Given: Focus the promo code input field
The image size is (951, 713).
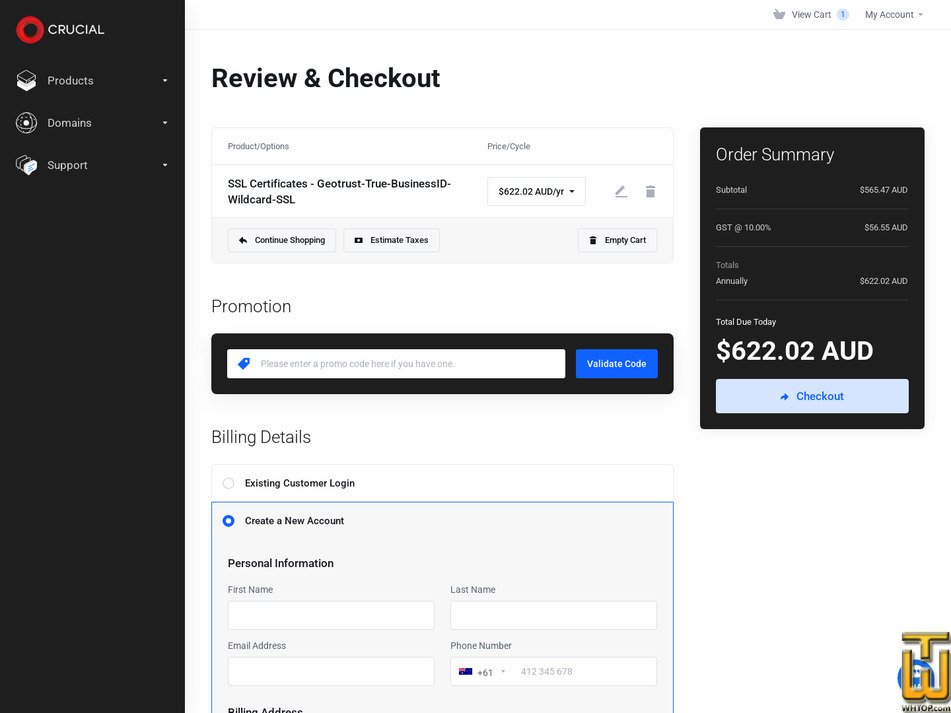Looking at the screenshot, I should [x=396, y=364].
